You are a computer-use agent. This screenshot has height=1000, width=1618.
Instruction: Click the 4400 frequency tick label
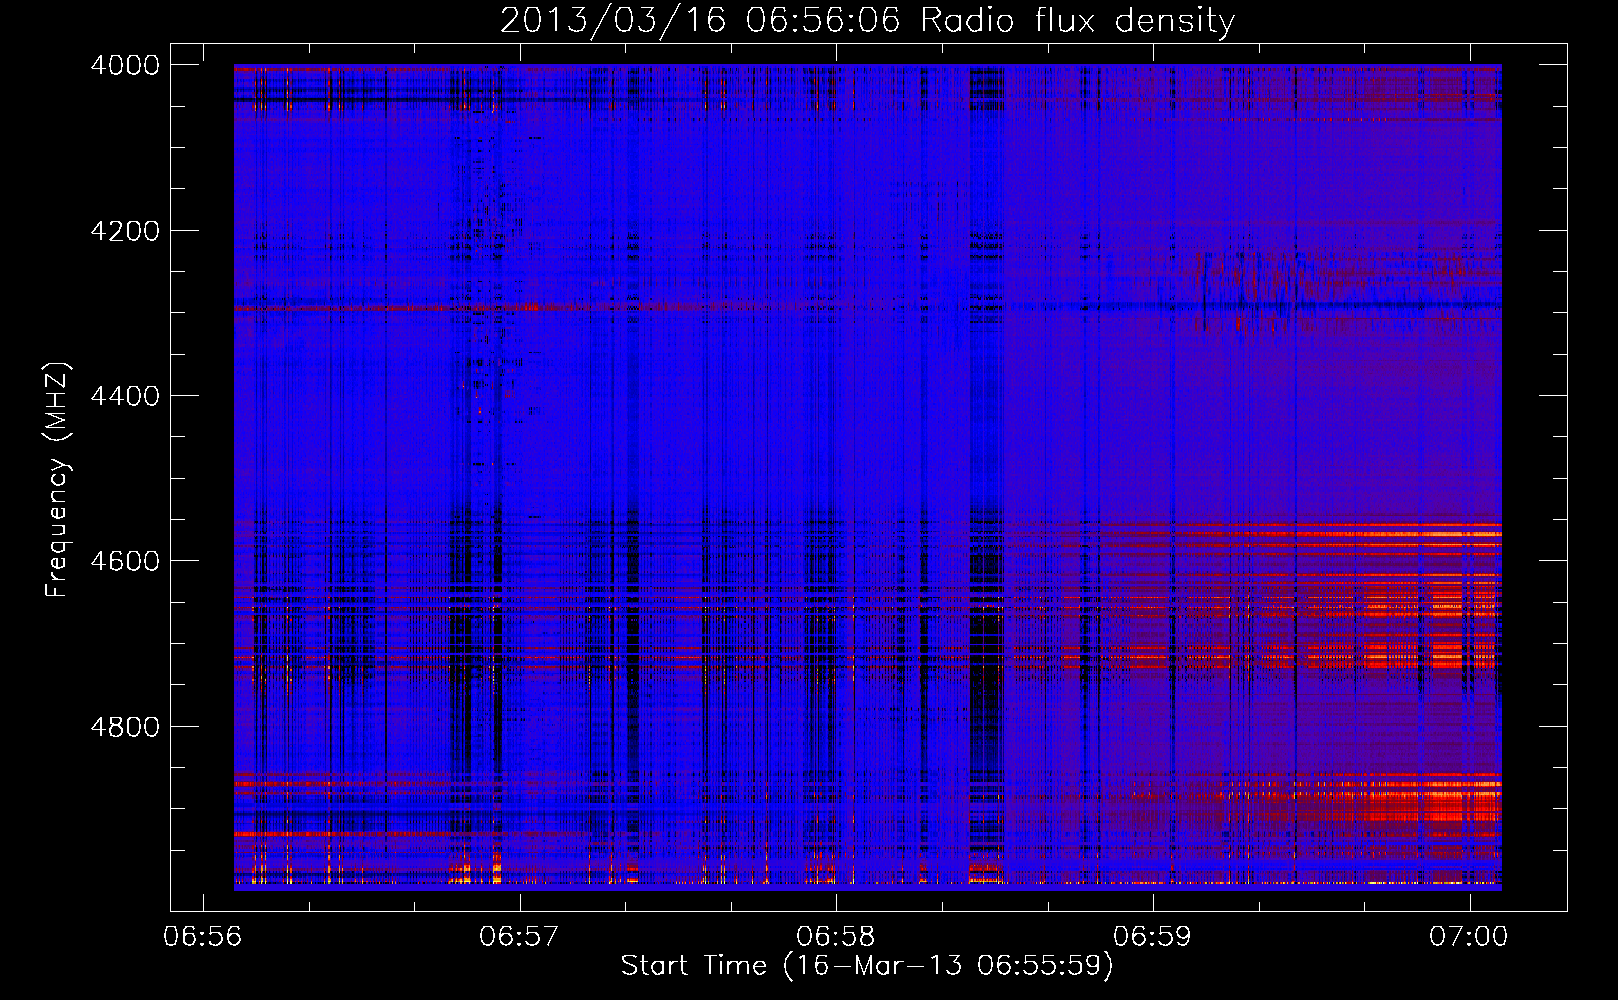click(125, 396)
